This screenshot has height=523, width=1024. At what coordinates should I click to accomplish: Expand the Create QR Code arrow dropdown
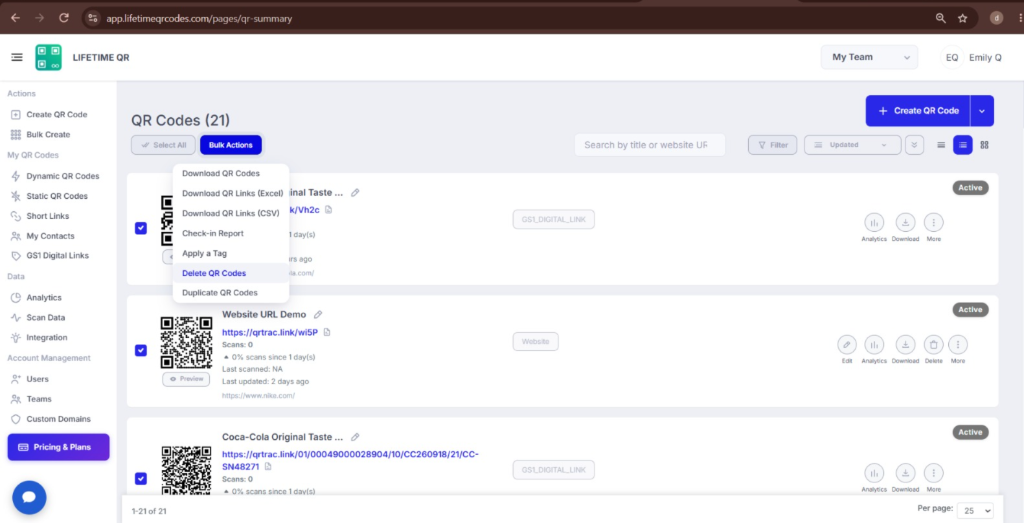(x=982, y=111)
